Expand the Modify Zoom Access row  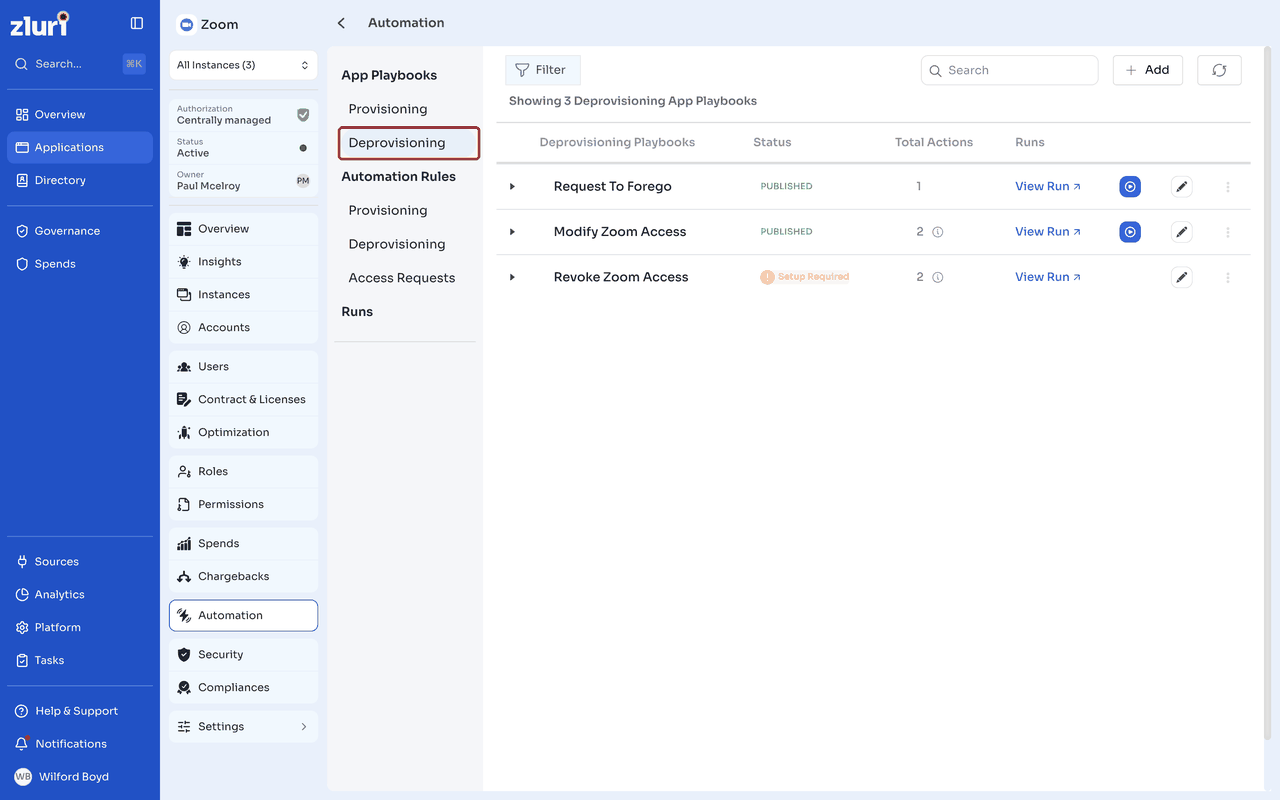[x=512, y=232]
